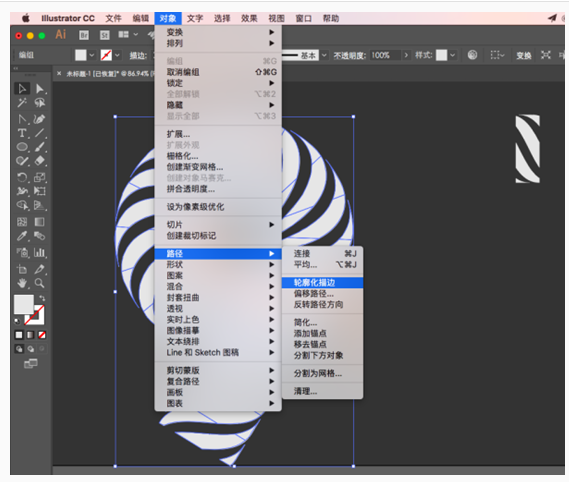This screenshot has height=482, width=569.
Task: Select the Zoom magnifier tool
Action: pos(40,283)
